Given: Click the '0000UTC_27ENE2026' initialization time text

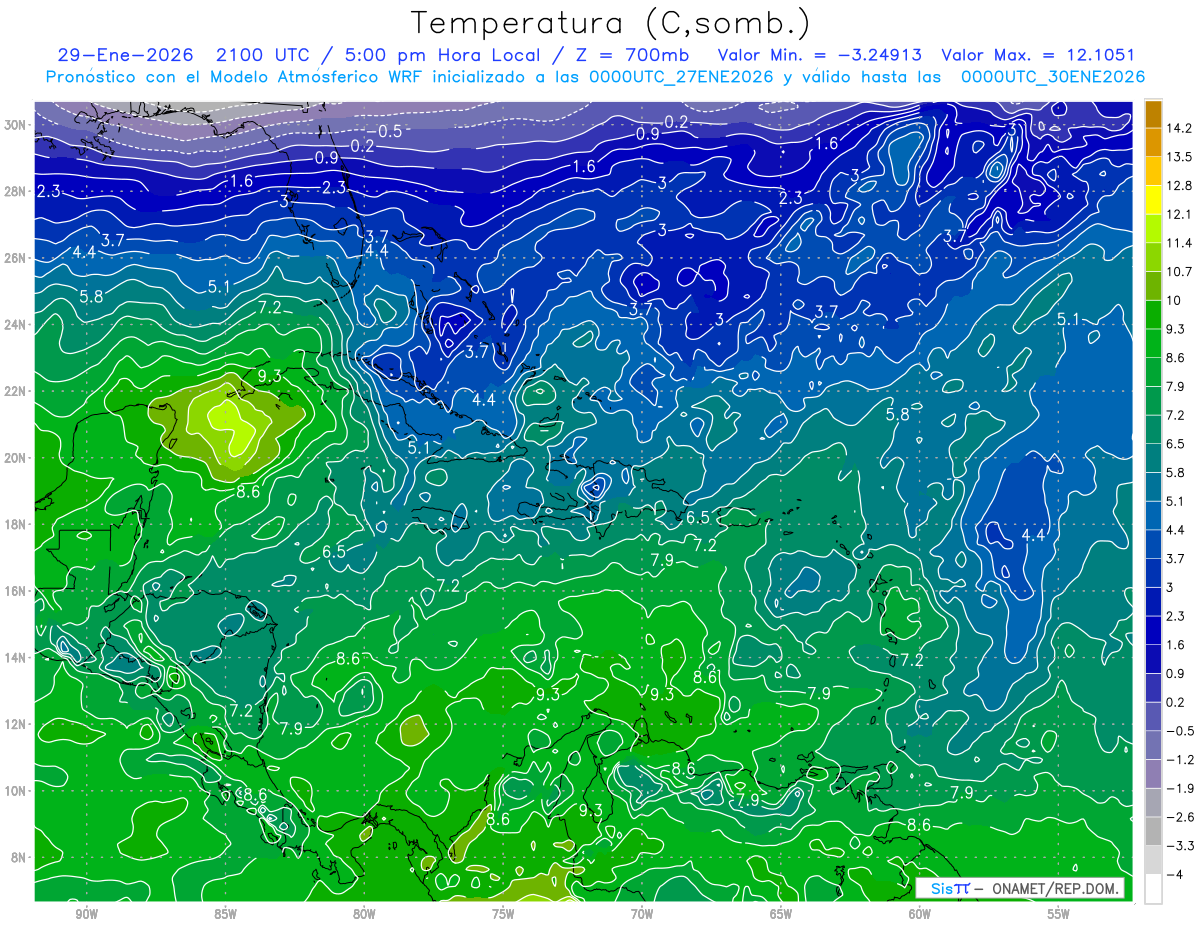Looking at the screenshot, I should [681, 77].
